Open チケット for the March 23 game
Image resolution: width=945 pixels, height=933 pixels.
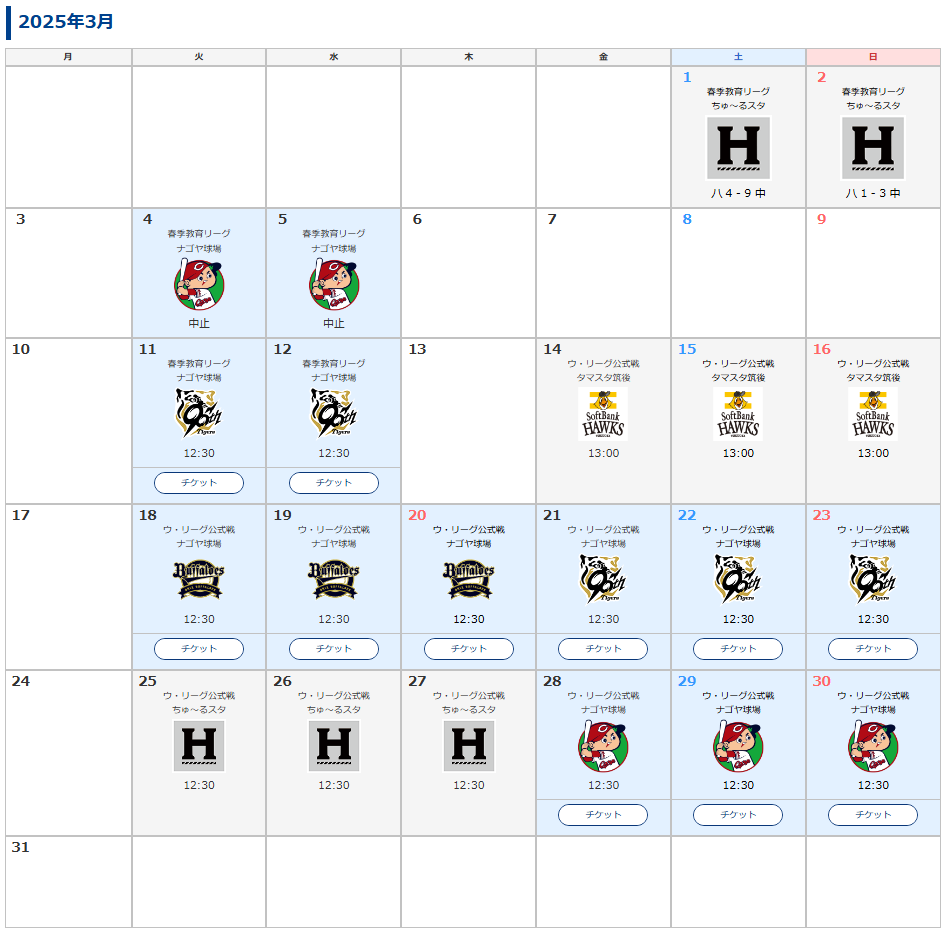tap(873, 649)
